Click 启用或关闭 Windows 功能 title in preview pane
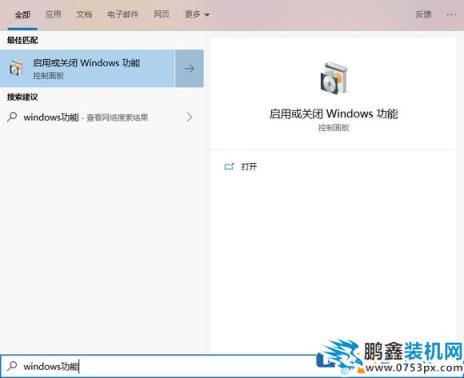 334,114
